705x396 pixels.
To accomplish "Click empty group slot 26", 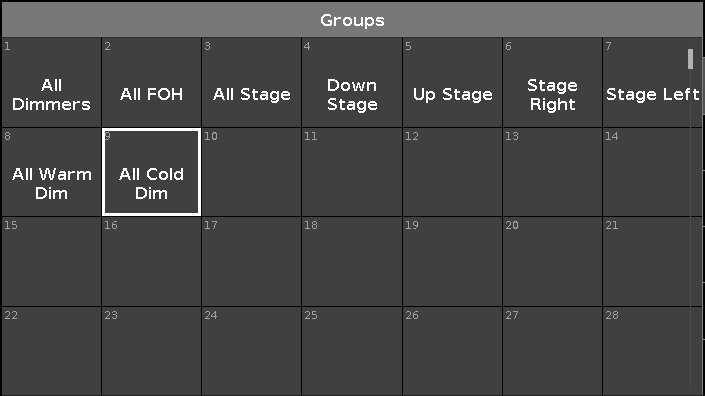I will (x=452, y=351).
